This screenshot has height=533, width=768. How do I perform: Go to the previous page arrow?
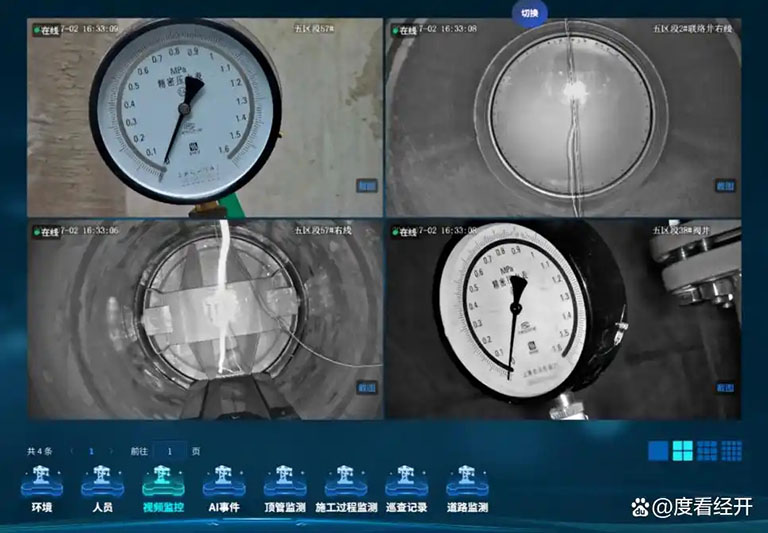[72, 451]
